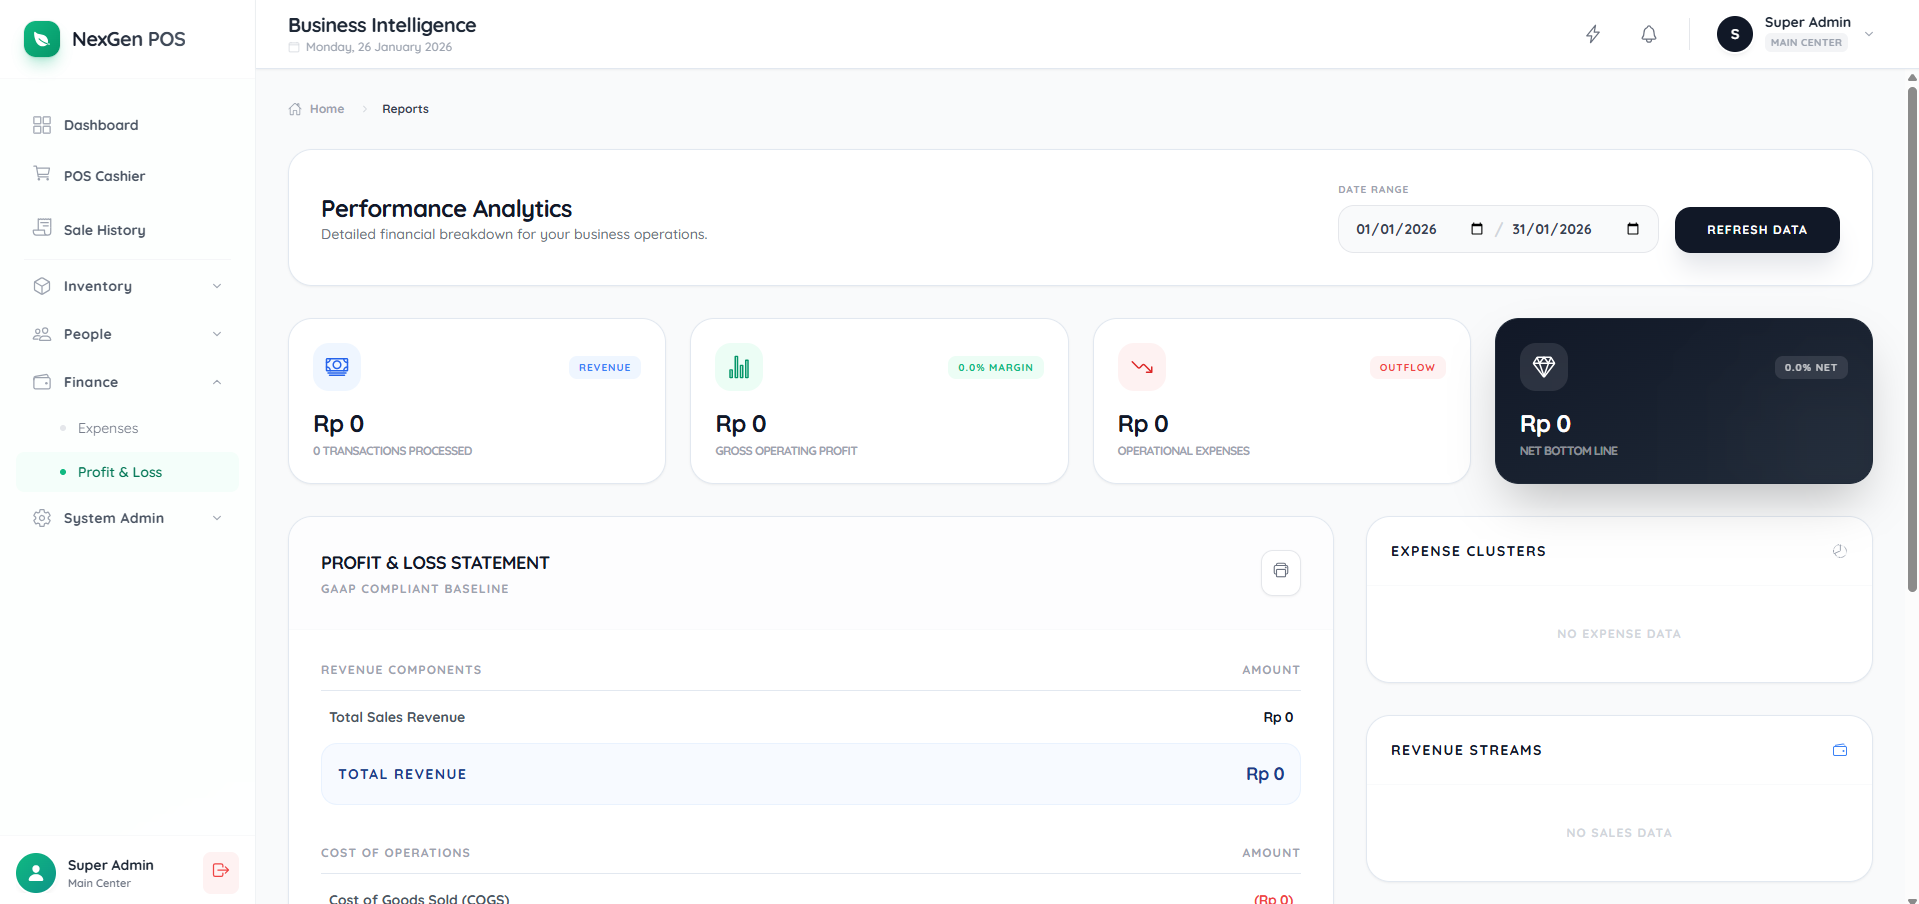Click the Sale History icon in sidebar

point(42,228)
